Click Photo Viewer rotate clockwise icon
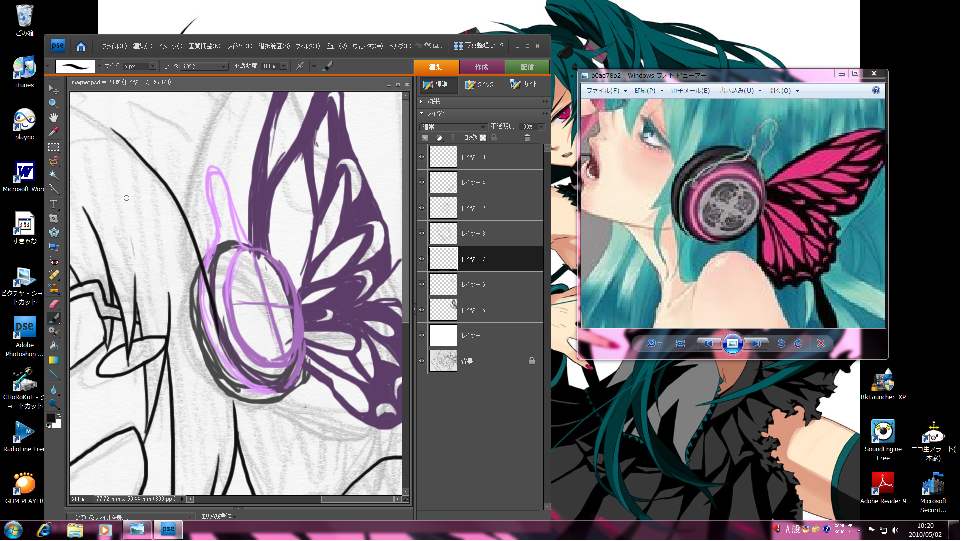The height and width of the screenshot is (541, 961). pyautogui.click(x=798, y=344)
